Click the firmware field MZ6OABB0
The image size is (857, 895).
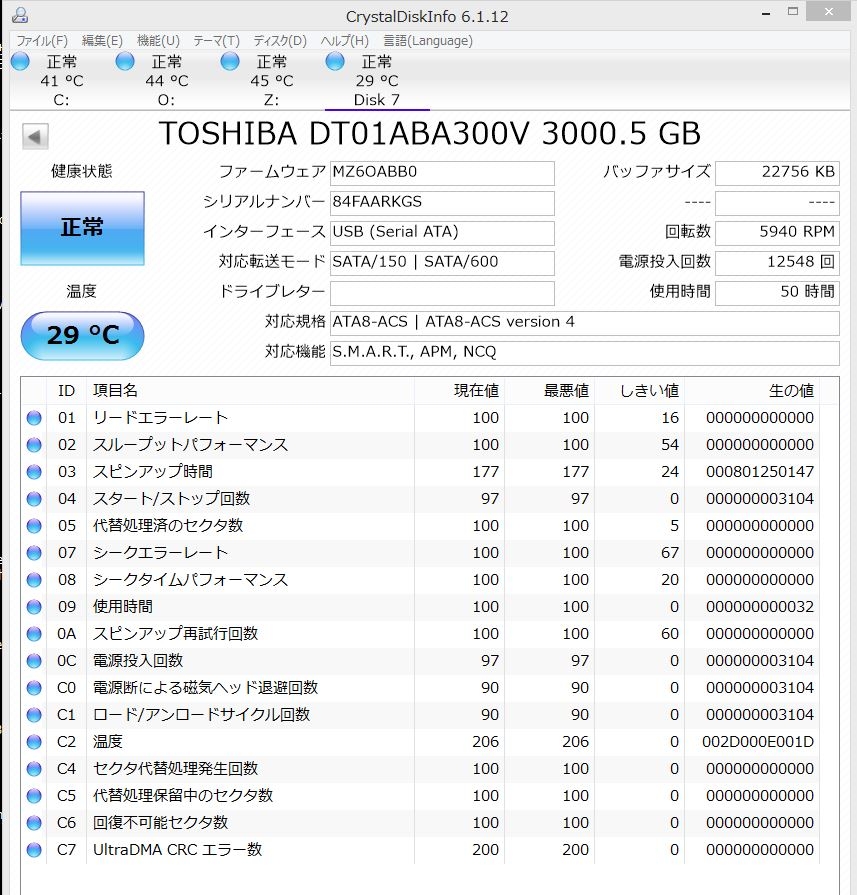(442, 173)
